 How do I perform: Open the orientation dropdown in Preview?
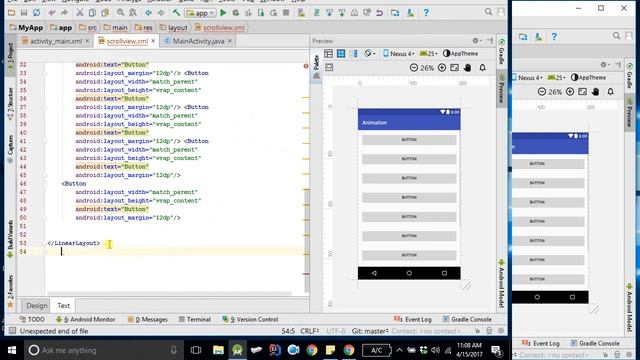370,53
